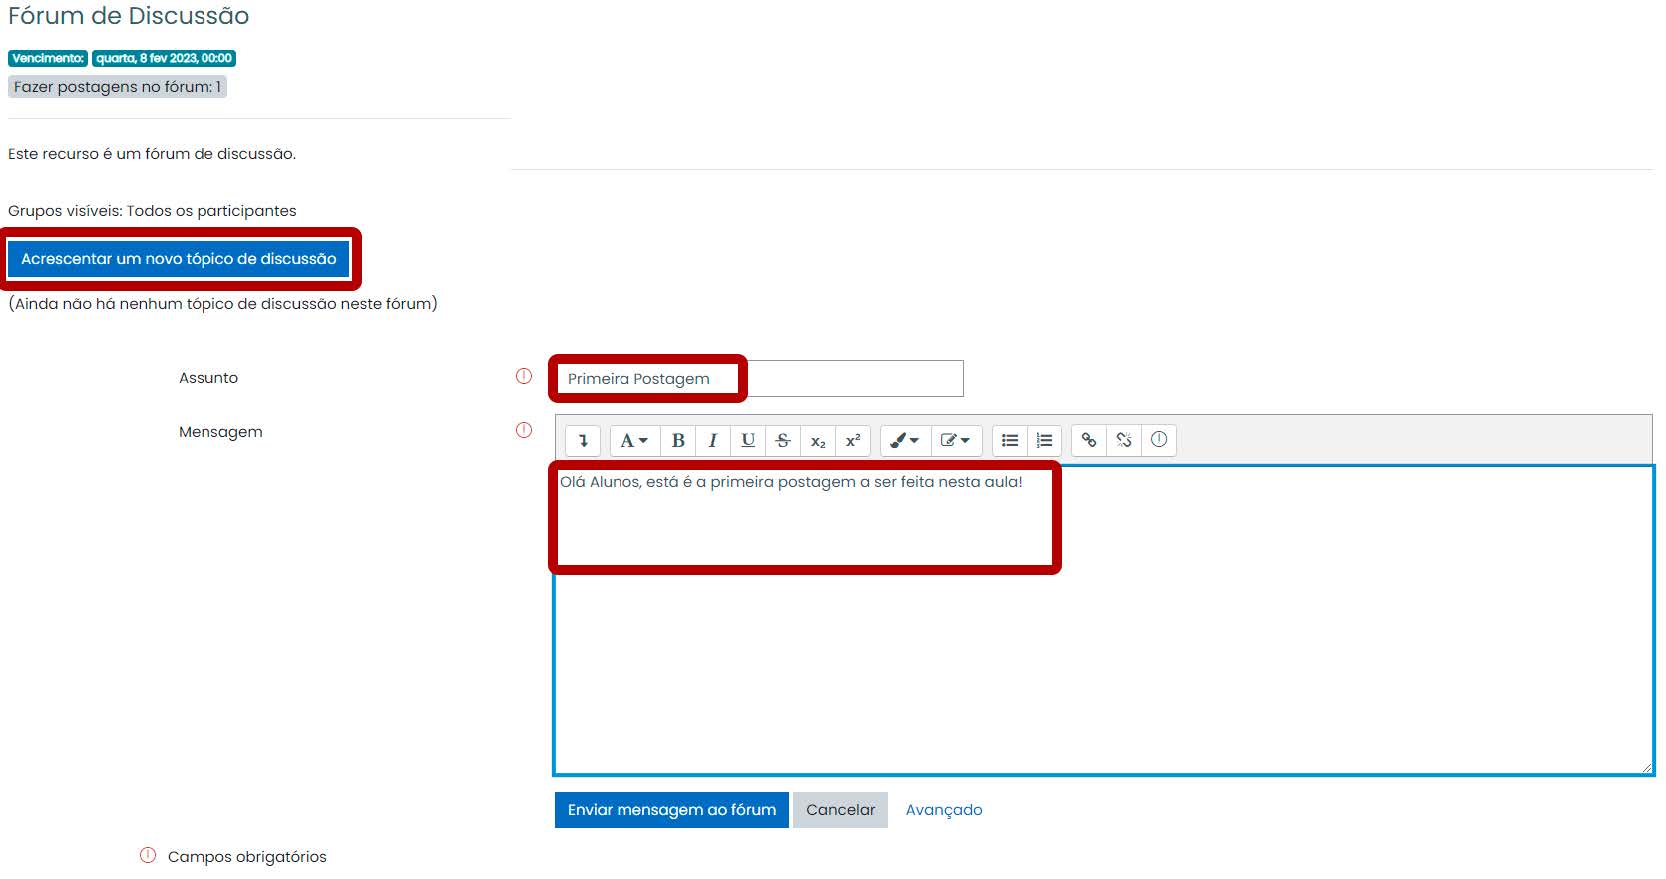1666x879 pixels.
Task: Apply subscript formatting
Action: pos(818,440)
